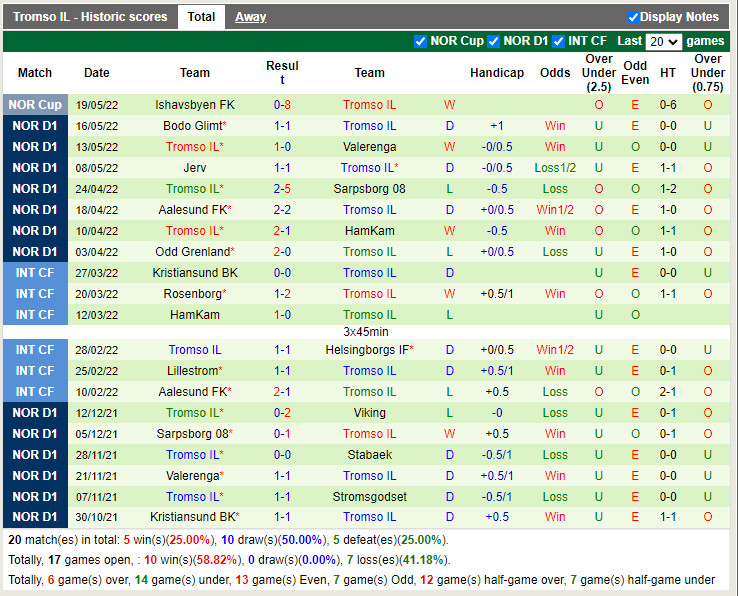The image size is (738, 596).
Task: Select the Rosenborg team link
Action: point(192,294)
